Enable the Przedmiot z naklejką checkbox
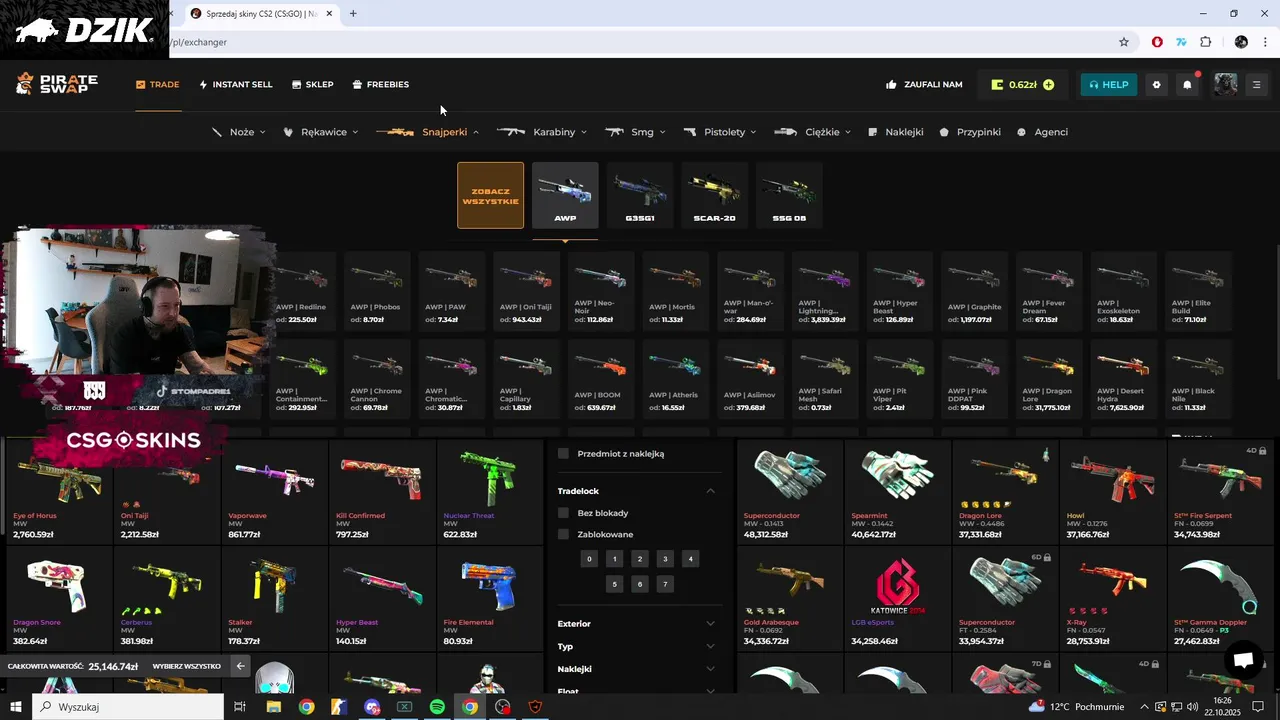The image size is (1280, 720). (x=563, y=454)
